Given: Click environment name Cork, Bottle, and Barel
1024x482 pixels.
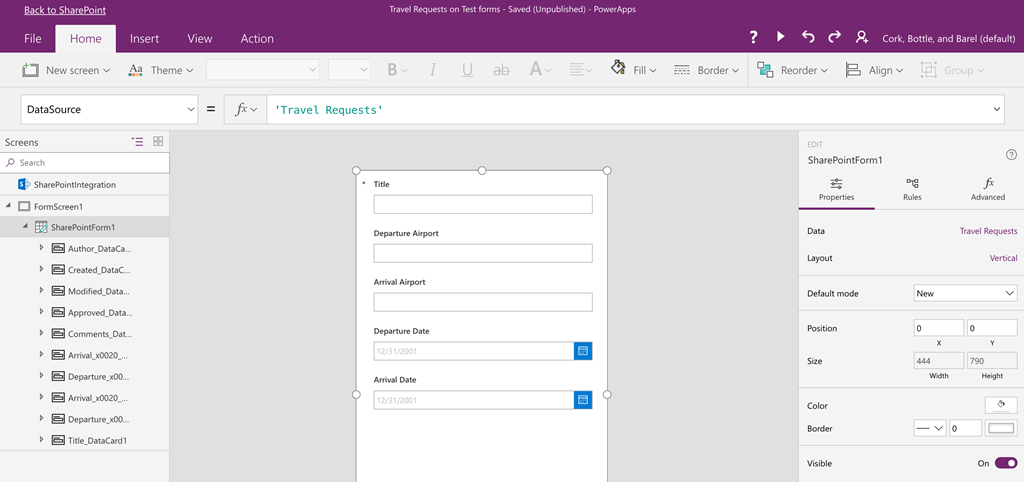Looking at the screenshot, I should pyautogui.click(x=948, y=39).
